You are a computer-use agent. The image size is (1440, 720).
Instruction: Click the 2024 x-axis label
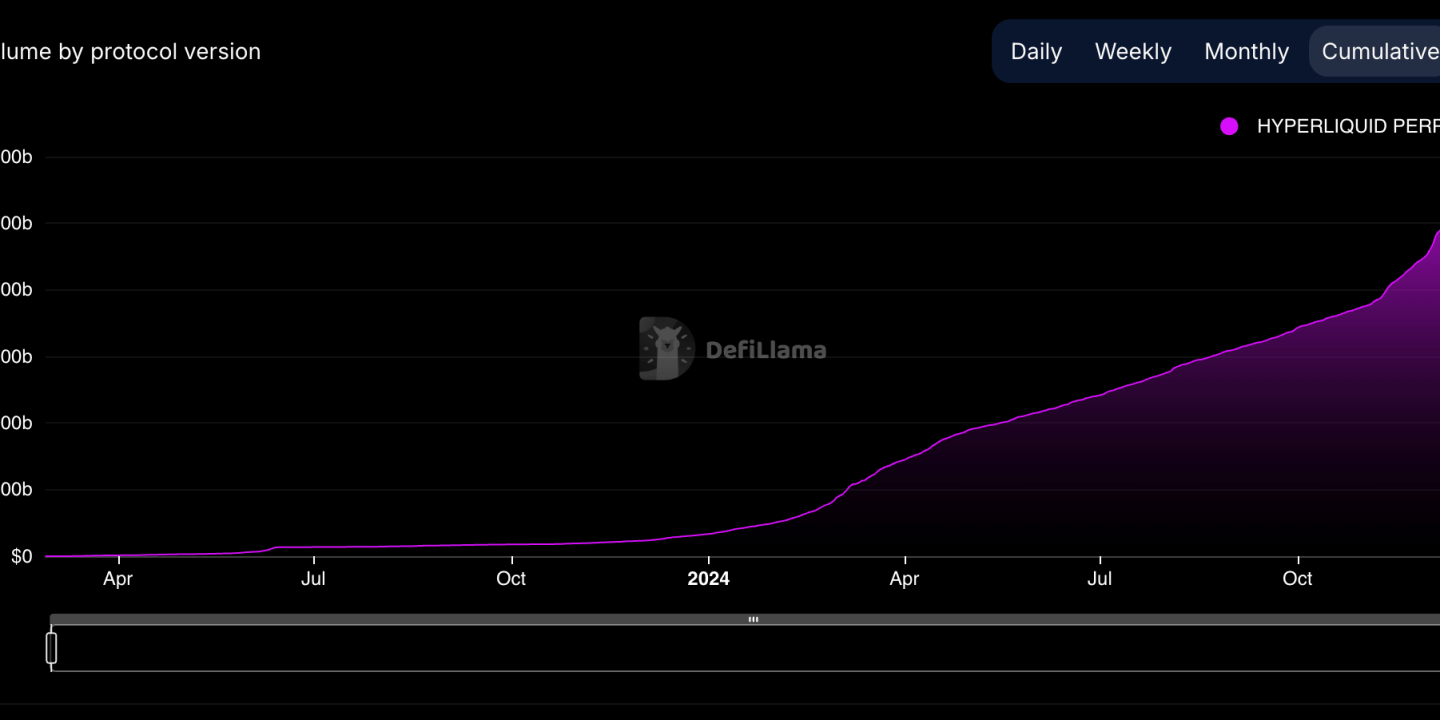coord(708,579)
